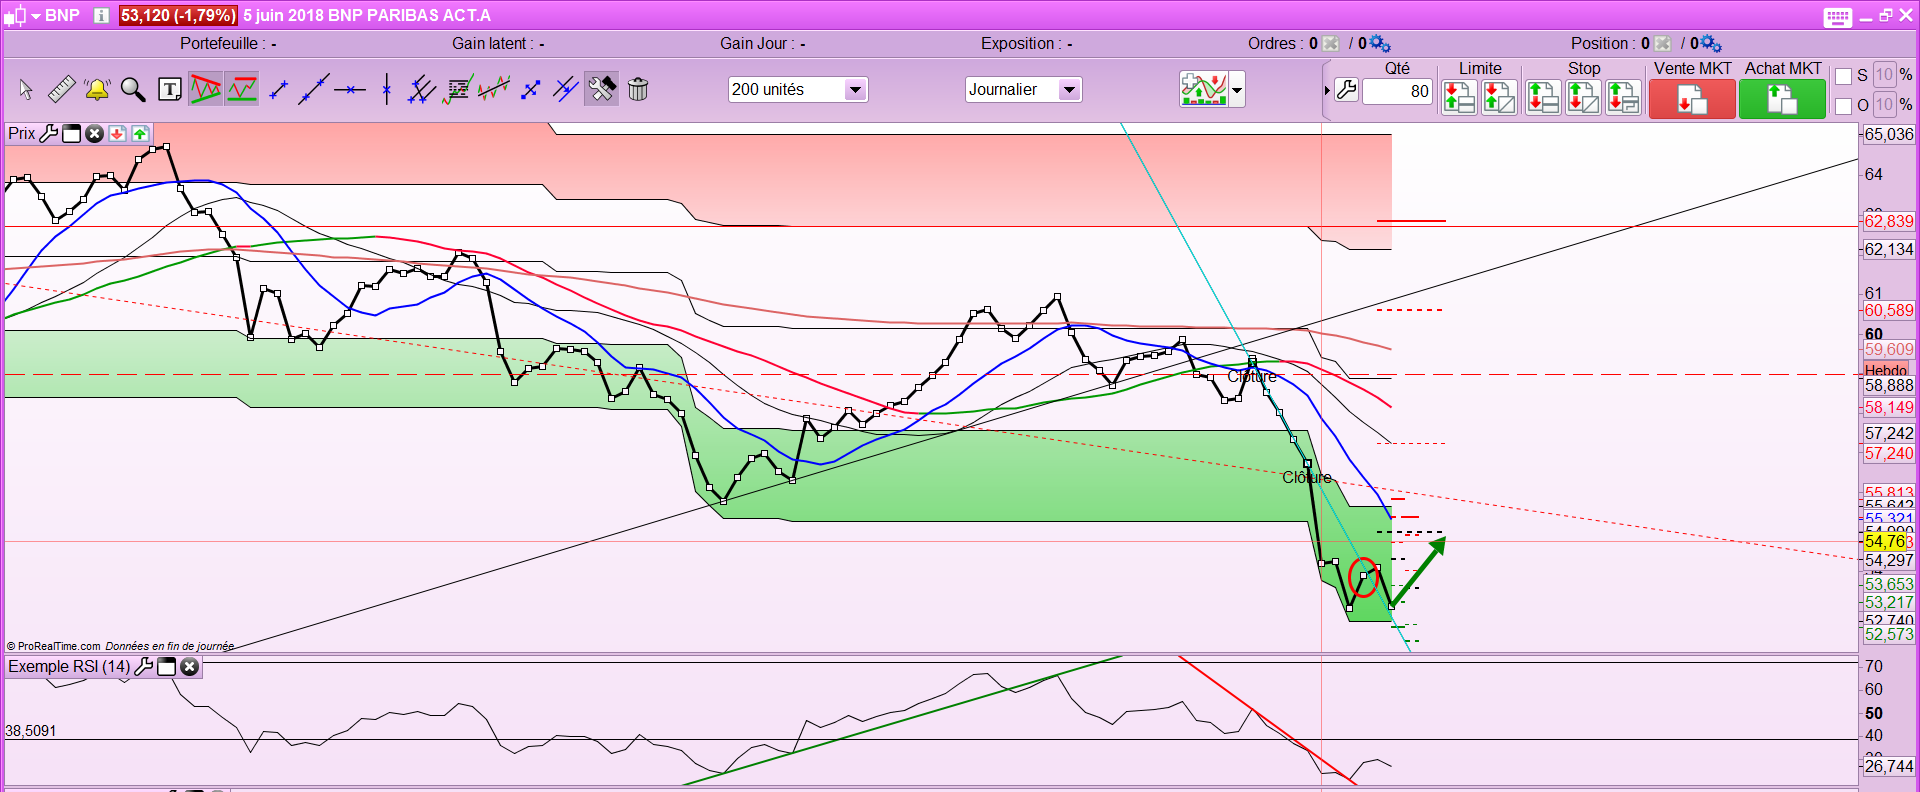
Task: Pick the ruler measurement tool
Action: click(61, 90)
